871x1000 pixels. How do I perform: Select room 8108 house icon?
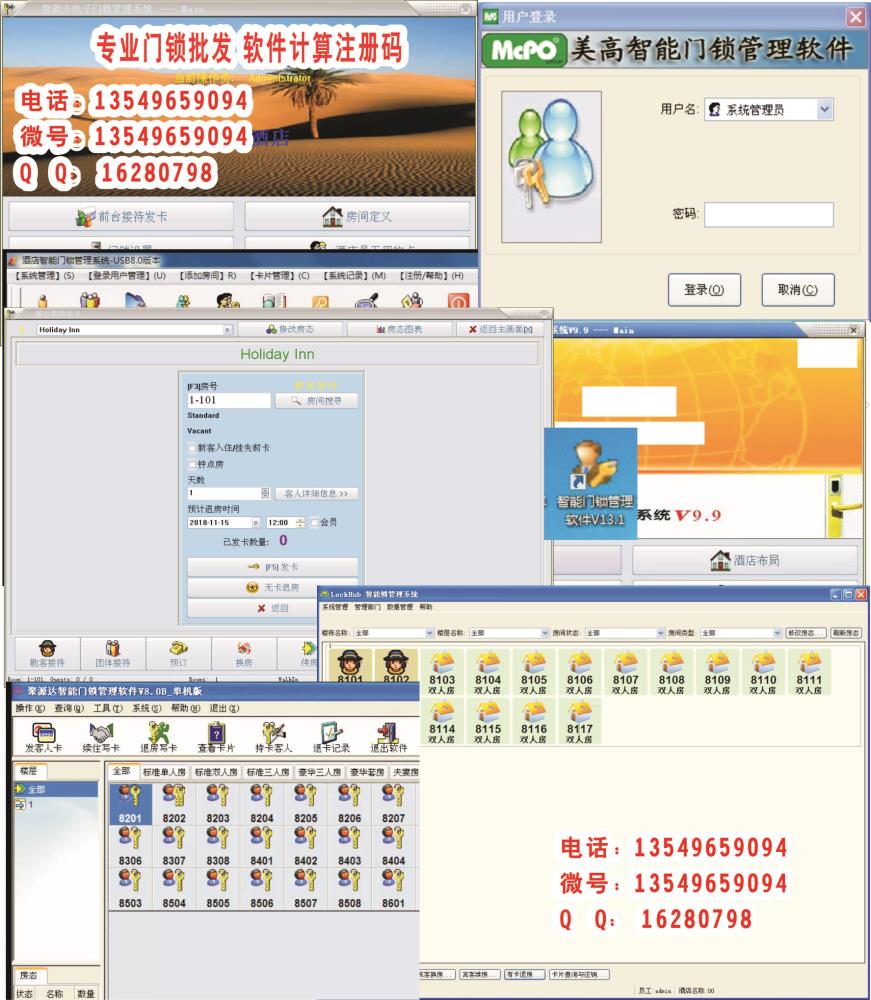tap(671, 672)
